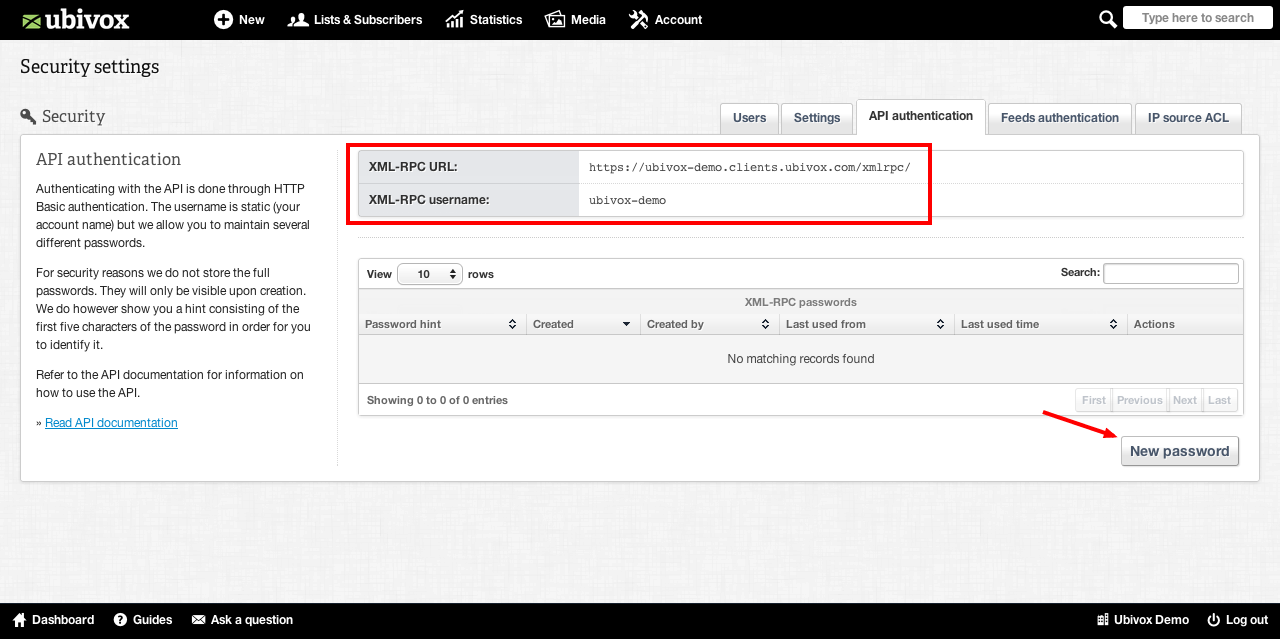Click the Ask a question envelope icon
Screen dimensions: 1280x639
click(x=198, y=620)
